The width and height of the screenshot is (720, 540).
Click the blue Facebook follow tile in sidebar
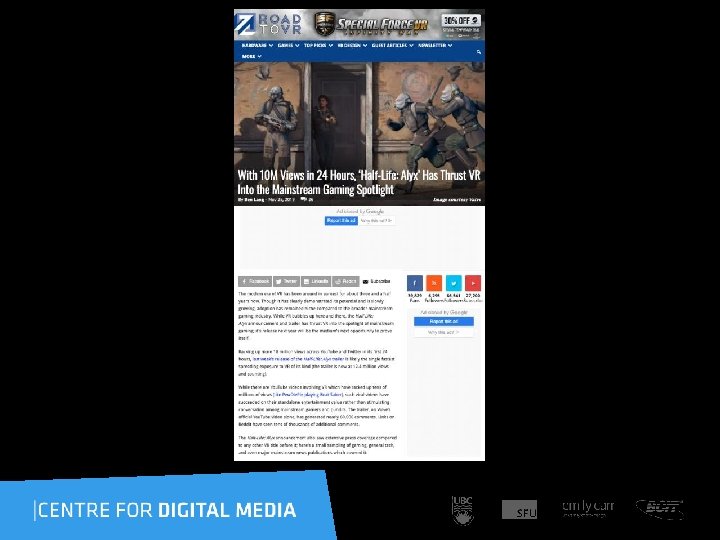coord(415,283)
